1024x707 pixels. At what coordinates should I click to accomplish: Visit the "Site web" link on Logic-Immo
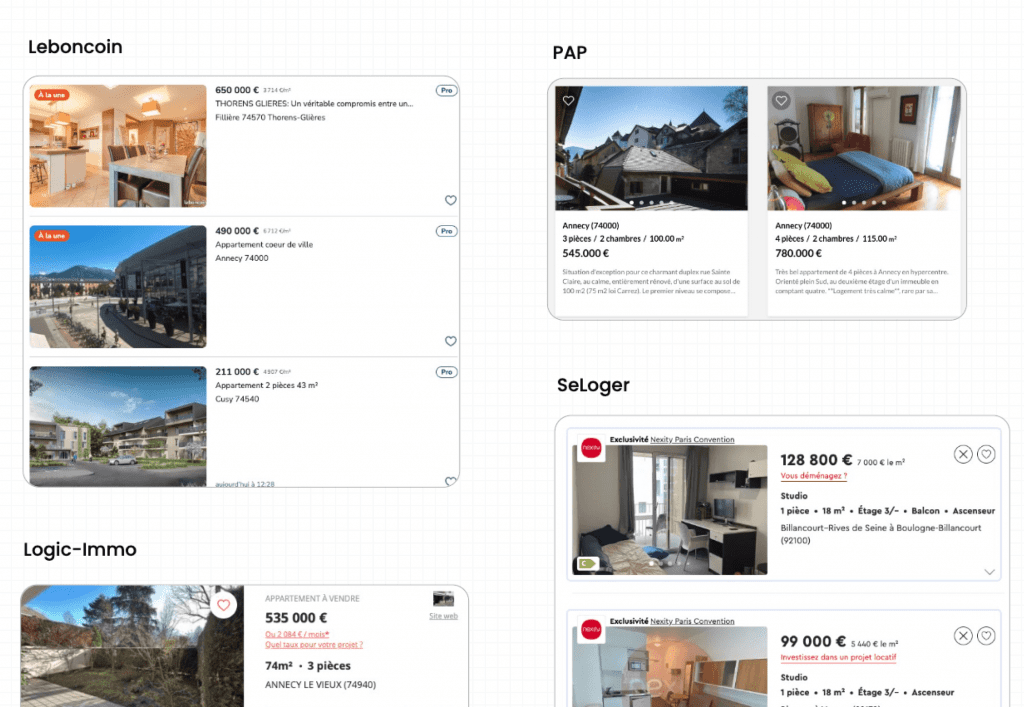coord(443,616)
